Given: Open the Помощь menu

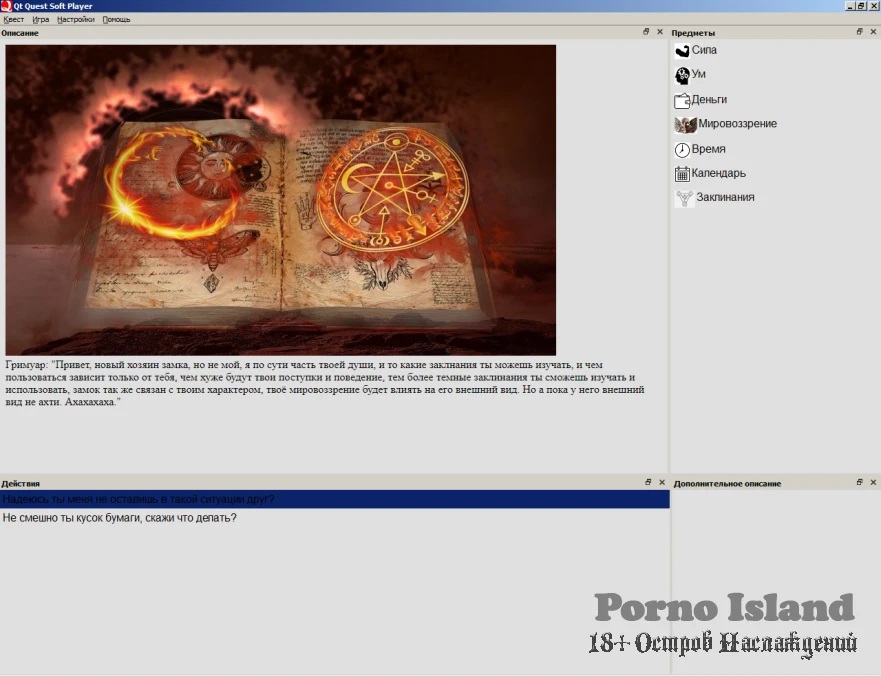Looking at the screenshot, I should coord(116,19).
